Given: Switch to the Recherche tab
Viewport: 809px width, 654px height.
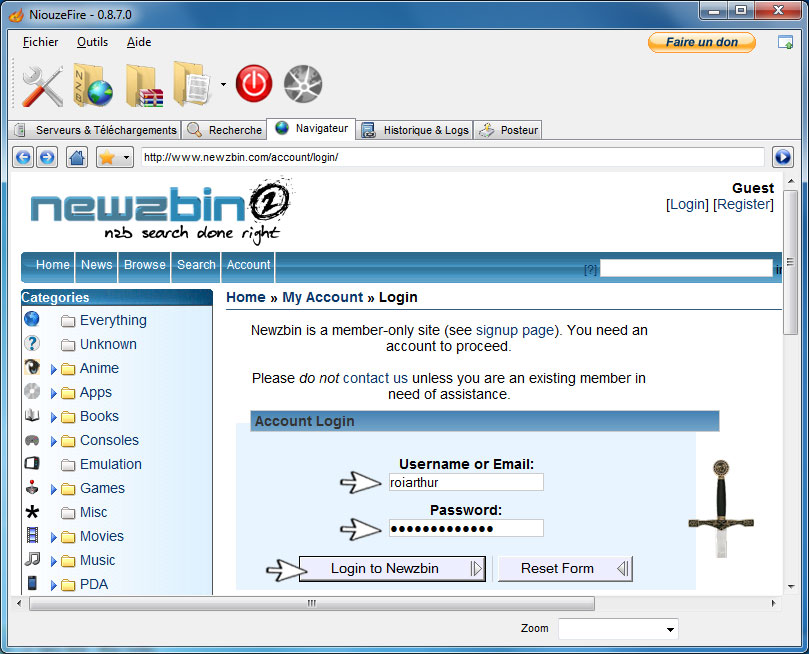Looking at the screenshot, I should (224, 130).
